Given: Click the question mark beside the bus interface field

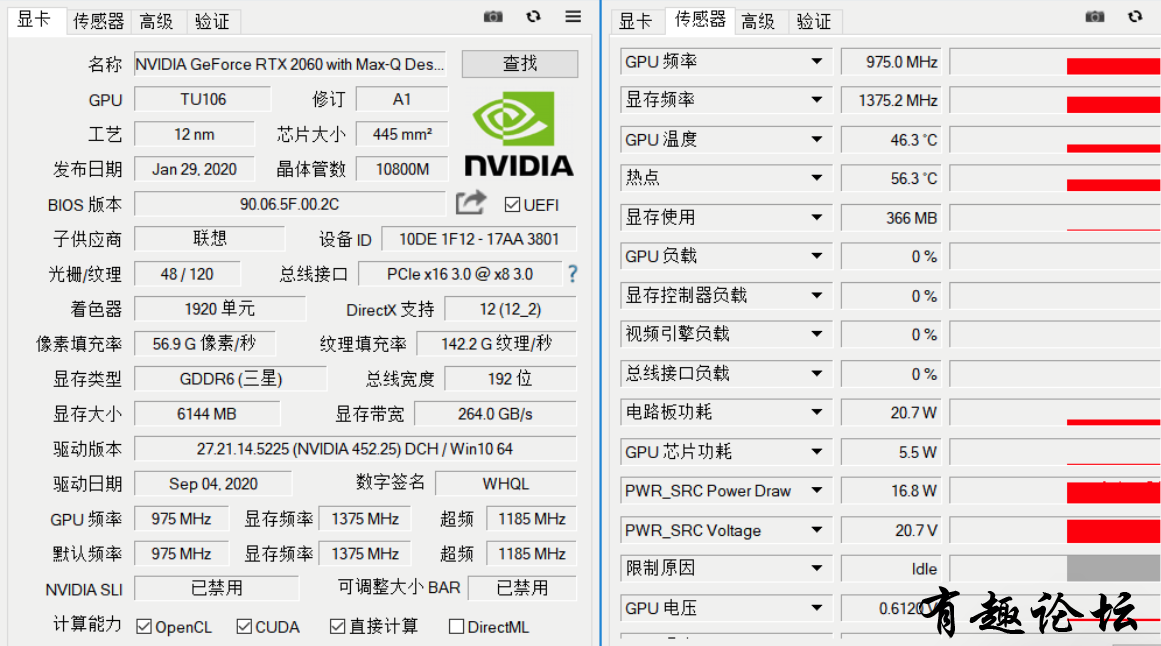Looking at the screenshot, I should pyautogui.click(x=572, y=274).
